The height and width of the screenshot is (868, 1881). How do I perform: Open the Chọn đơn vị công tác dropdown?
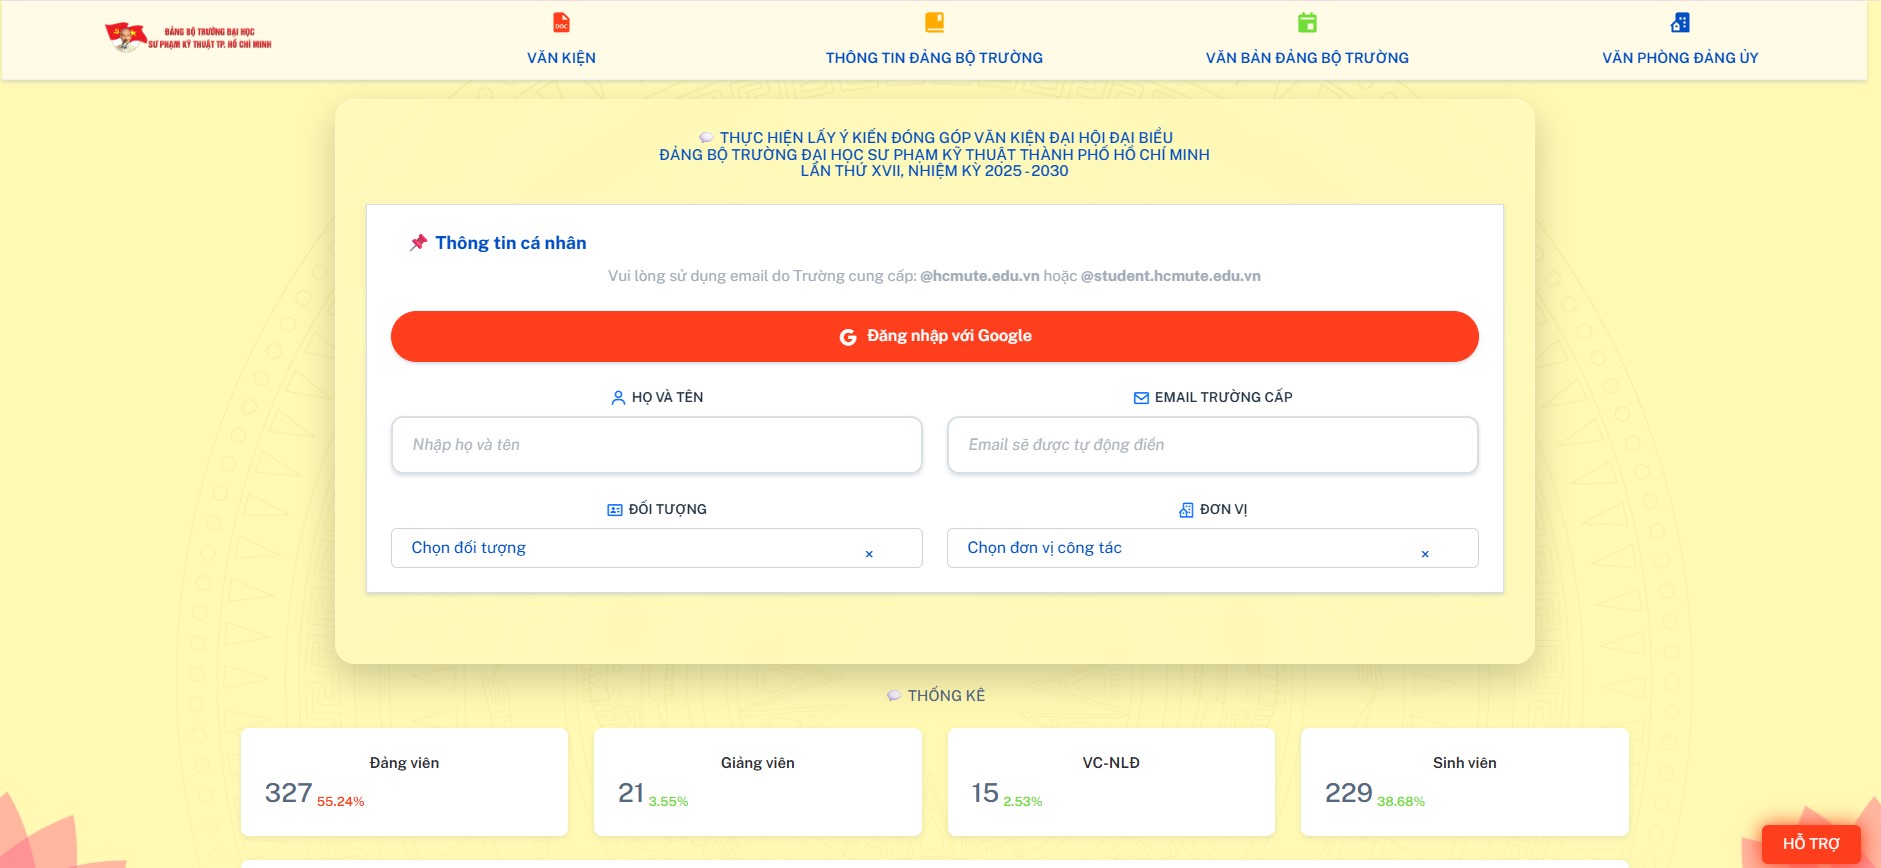coord(1212,548)
